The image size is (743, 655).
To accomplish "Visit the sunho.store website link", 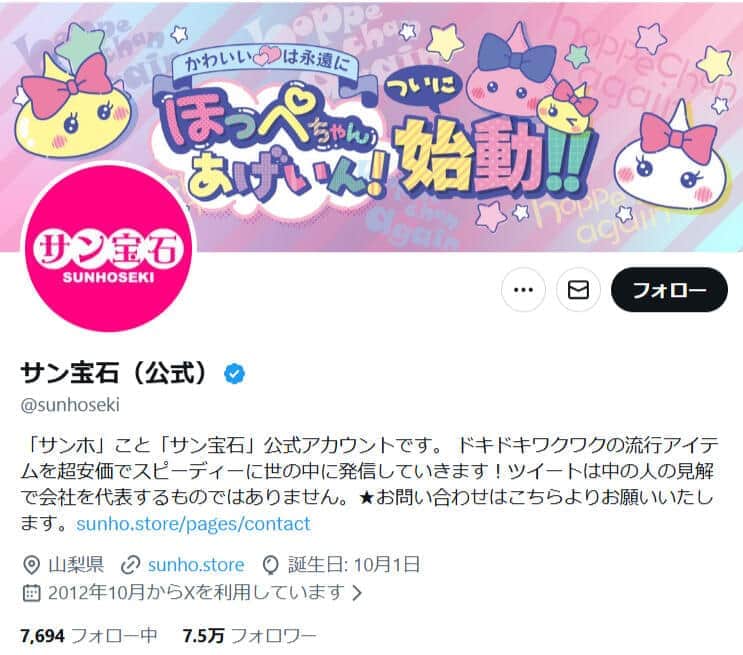I will [196, 565].
